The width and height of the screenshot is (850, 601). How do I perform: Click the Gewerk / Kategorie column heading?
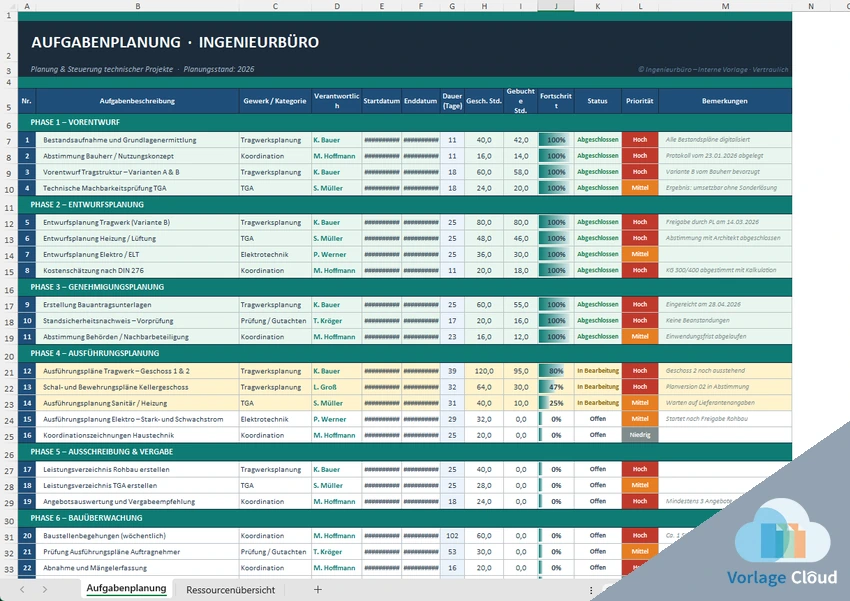pos(275,101)
